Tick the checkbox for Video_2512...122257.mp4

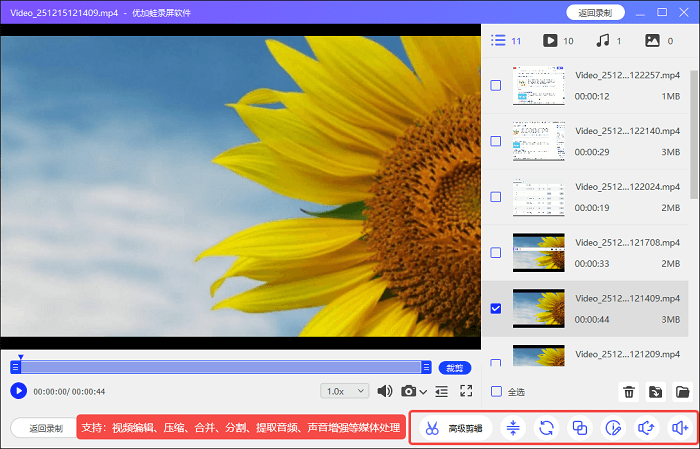point(496,86)
